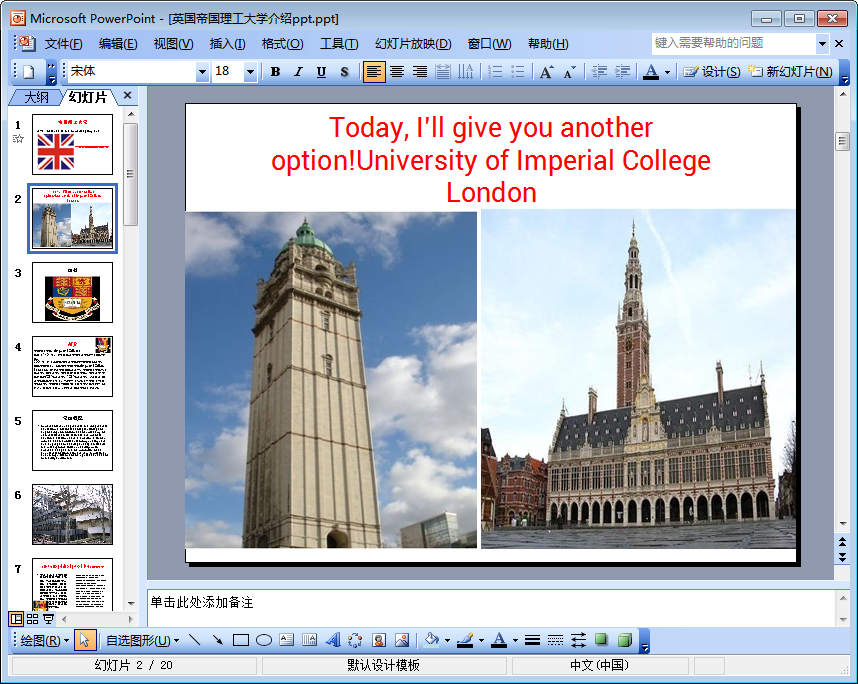Click the Select Objects pointer tool
Screen dimensions: 858x684
84,640
